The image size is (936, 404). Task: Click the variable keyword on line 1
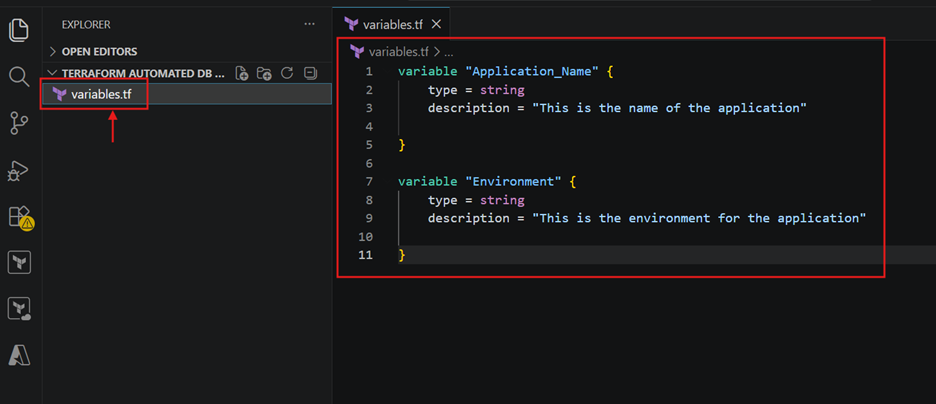tap(427, 72)
